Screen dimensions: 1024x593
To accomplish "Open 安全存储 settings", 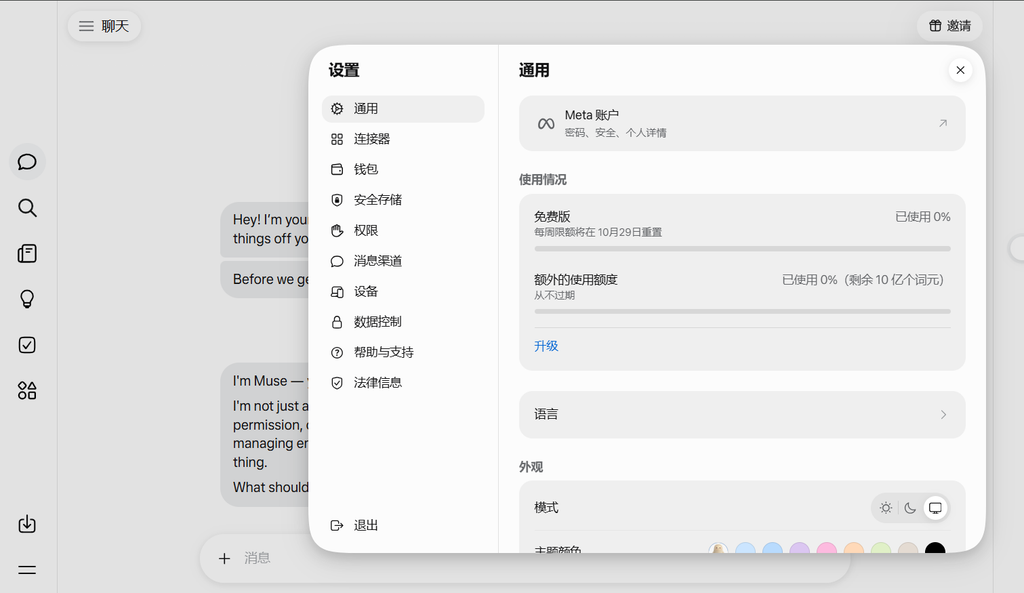I will (403, 200).
